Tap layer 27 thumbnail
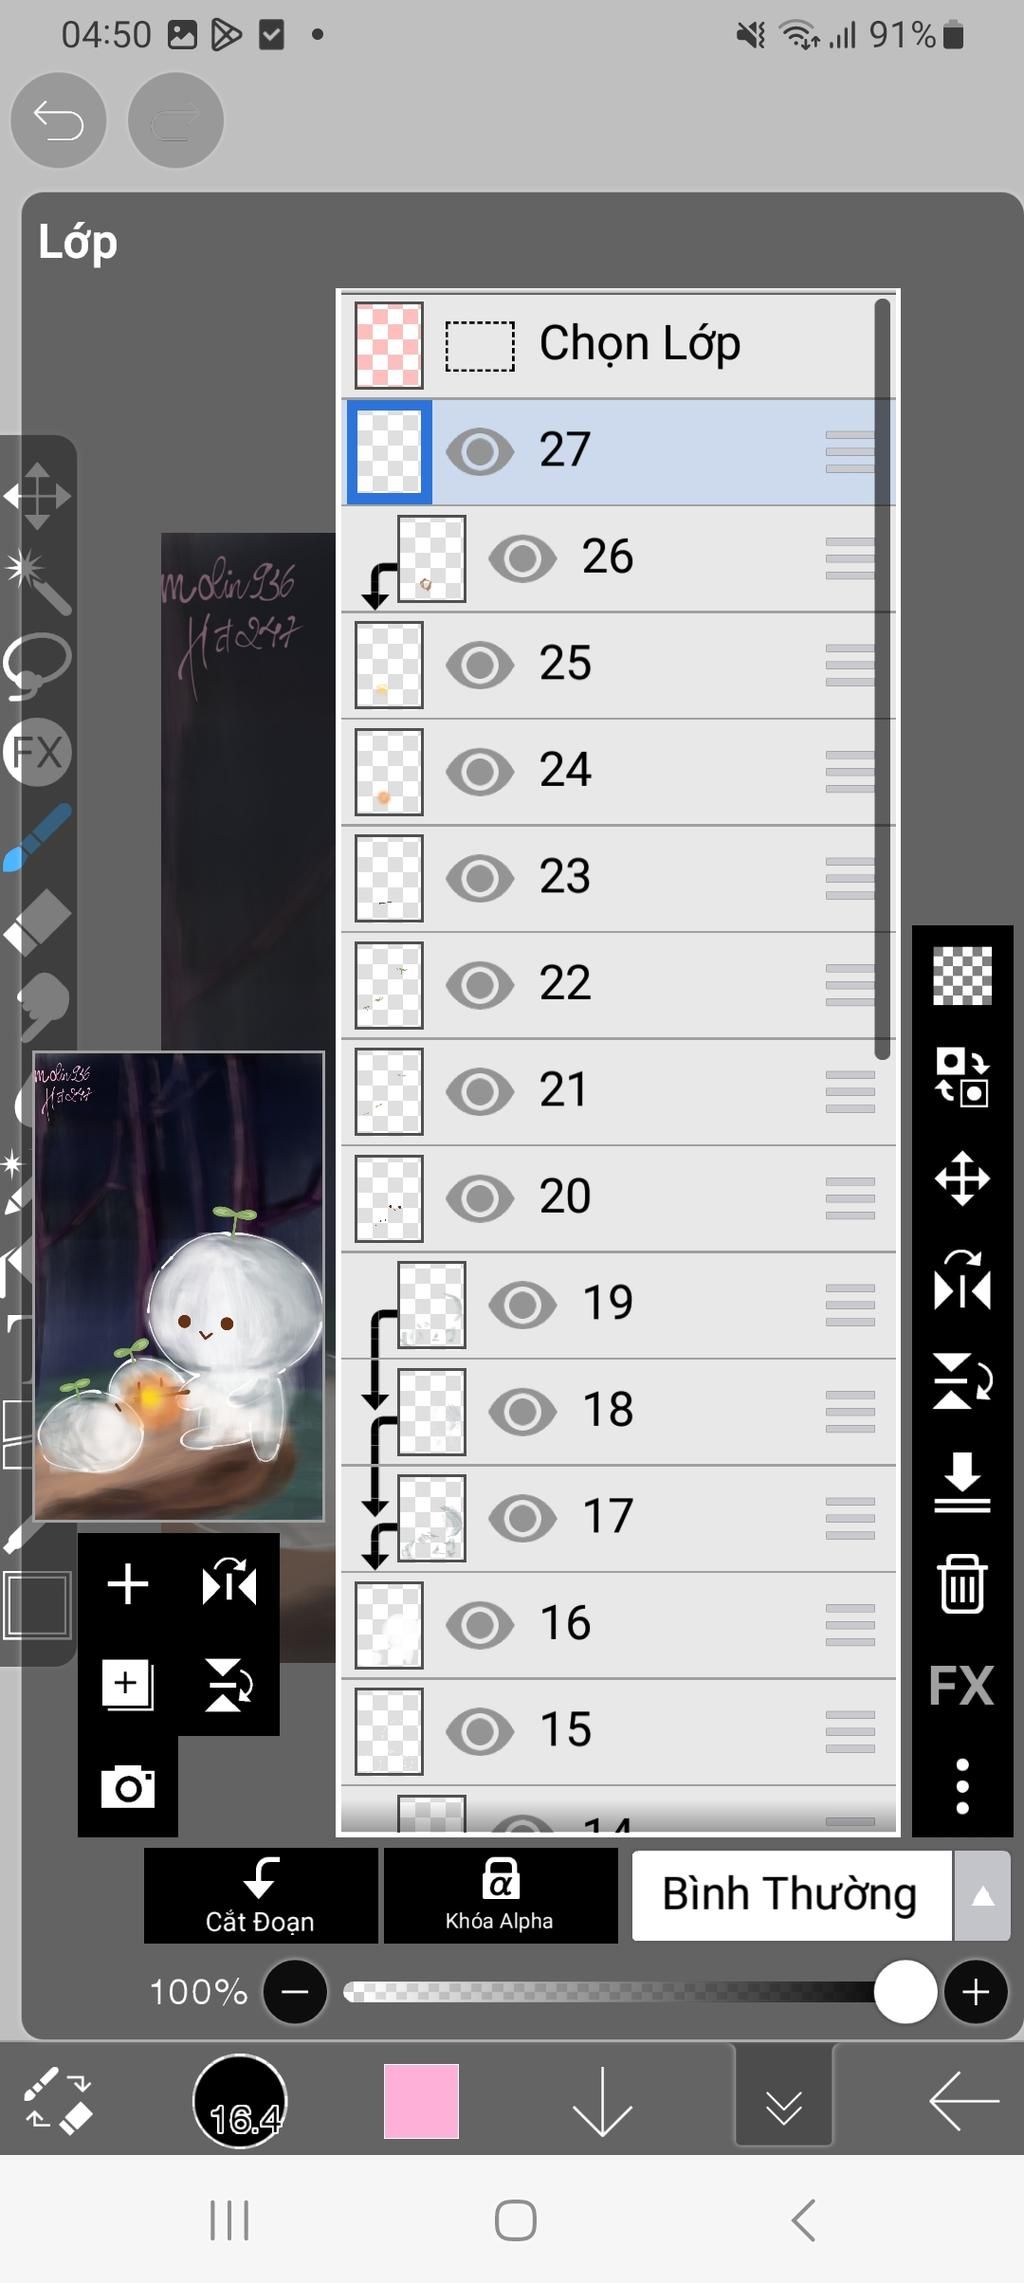 tap(389, 451)
